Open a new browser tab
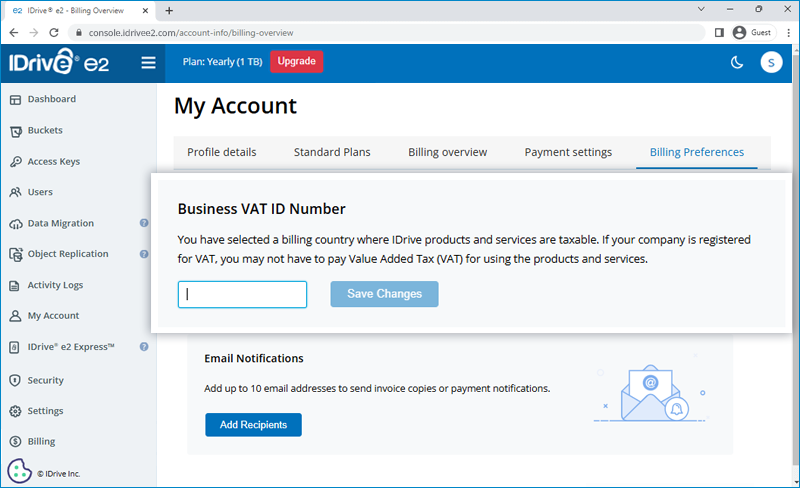 click(169, 11)
